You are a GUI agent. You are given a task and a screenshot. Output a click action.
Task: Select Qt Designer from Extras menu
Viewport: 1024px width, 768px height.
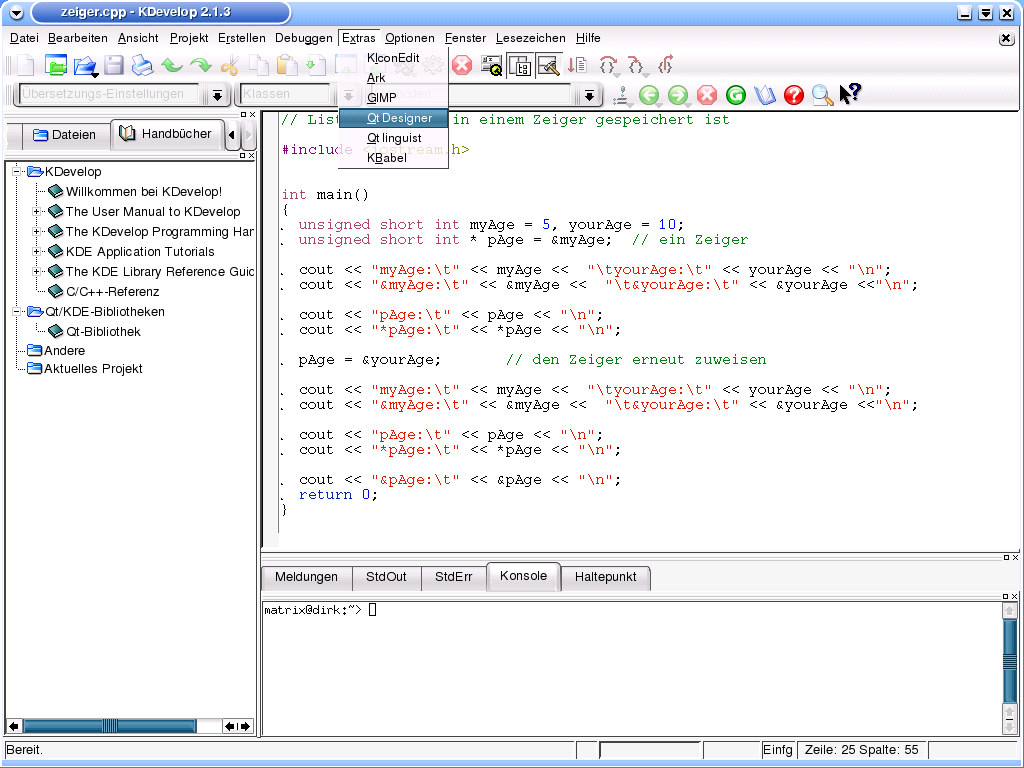(x=399, y=118)
